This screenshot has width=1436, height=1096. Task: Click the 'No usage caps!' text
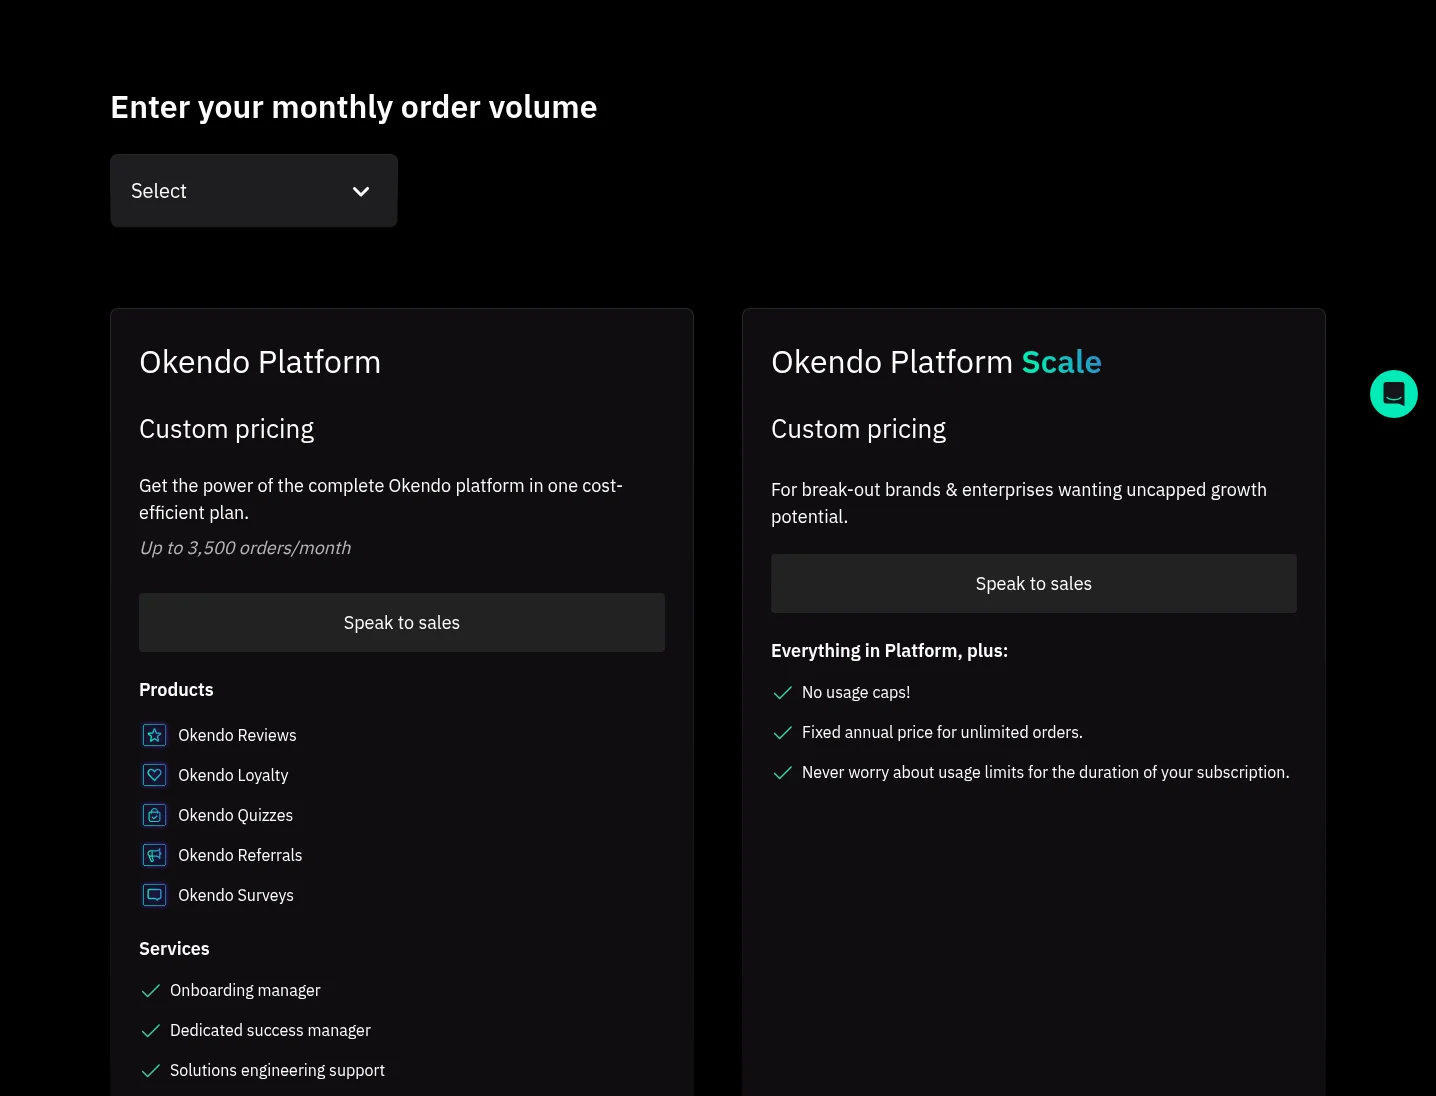pyautogui.click(x=856, y=692)
